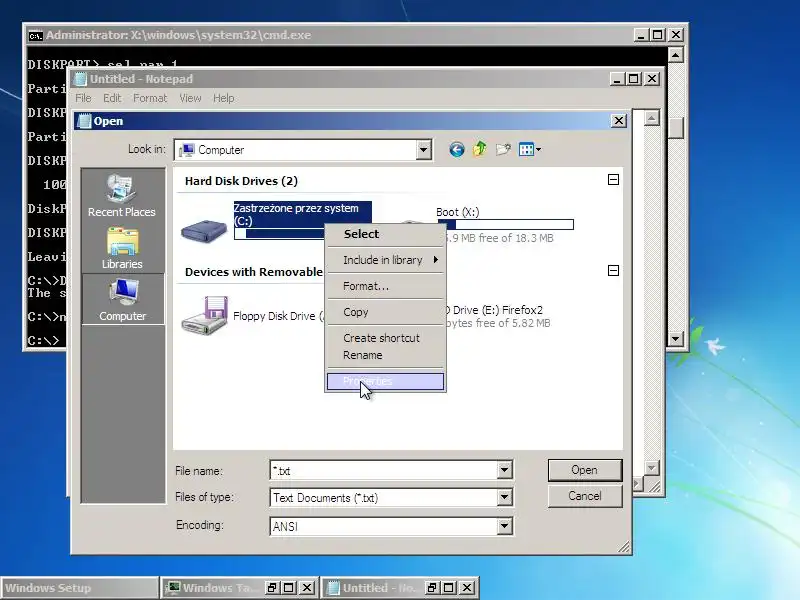Go up one level with the folder-up icon
Image resolution: width=800 pixels, height=600 pixels.
point(480,149)
